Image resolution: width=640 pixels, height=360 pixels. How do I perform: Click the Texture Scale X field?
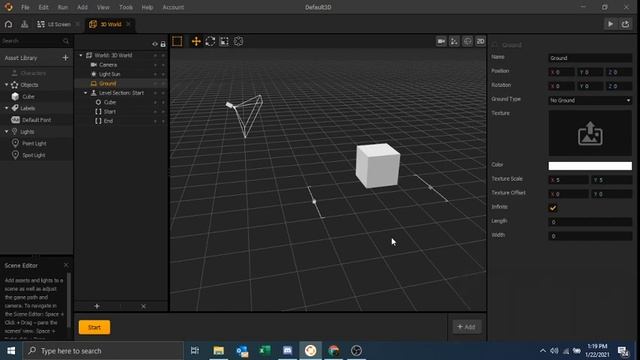(568, 180)
